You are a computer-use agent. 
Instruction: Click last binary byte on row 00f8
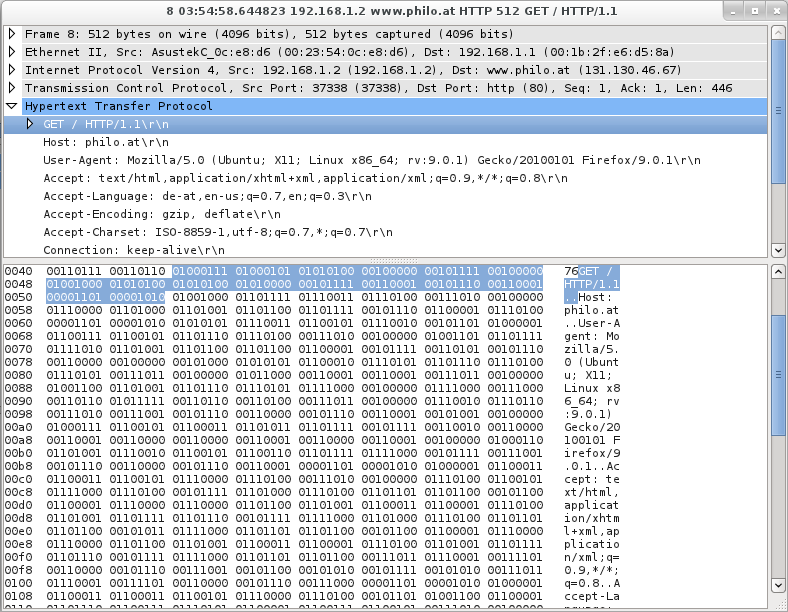515,570
